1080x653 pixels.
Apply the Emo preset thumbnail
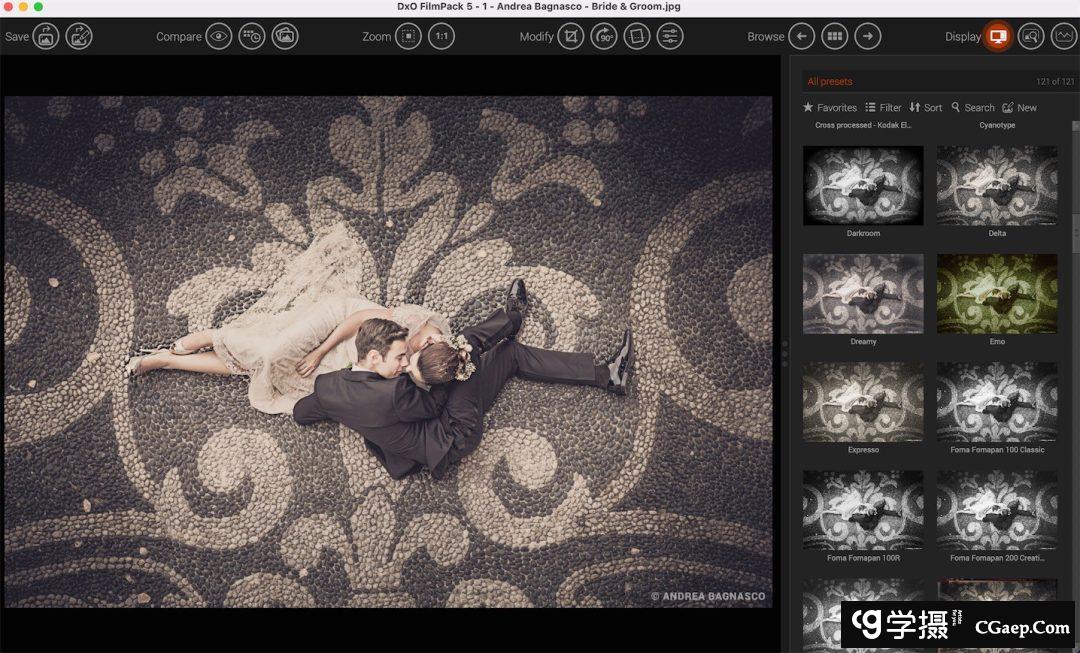(x=996, y=294)
